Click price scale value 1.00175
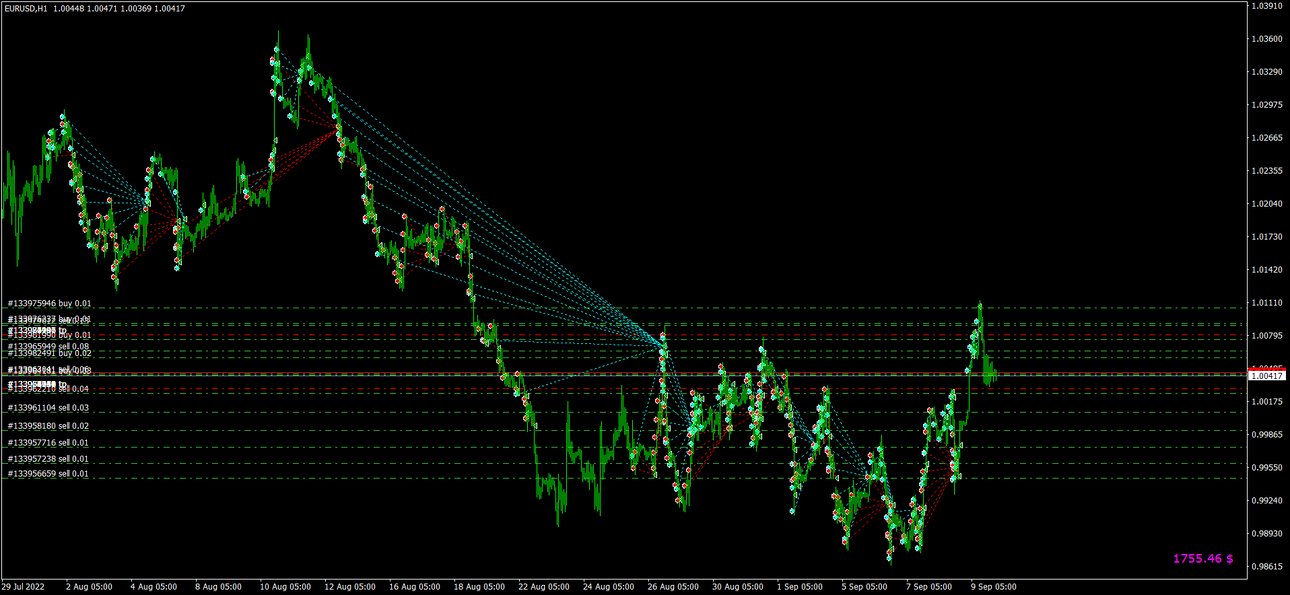The width and height of the screenshot is (1290, 595). click(x=1268, y=402)
